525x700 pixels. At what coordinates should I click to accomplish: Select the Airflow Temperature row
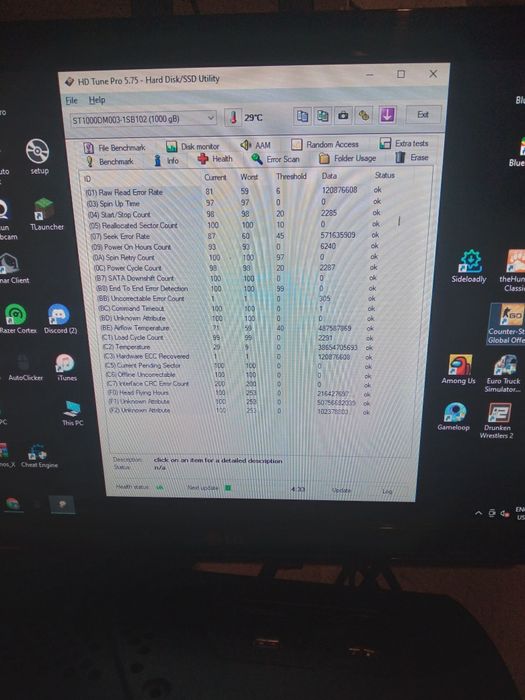point(238,328)
